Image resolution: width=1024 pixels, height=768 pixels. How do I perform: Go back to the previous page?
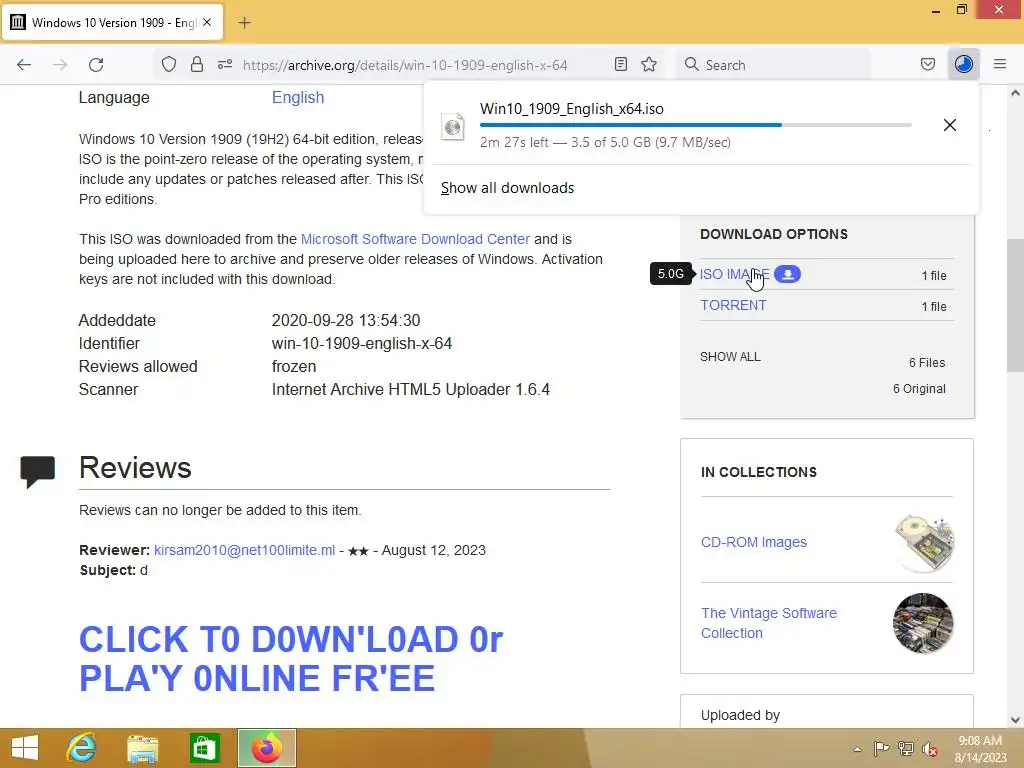pyautogui.click(x=24, y=65)
